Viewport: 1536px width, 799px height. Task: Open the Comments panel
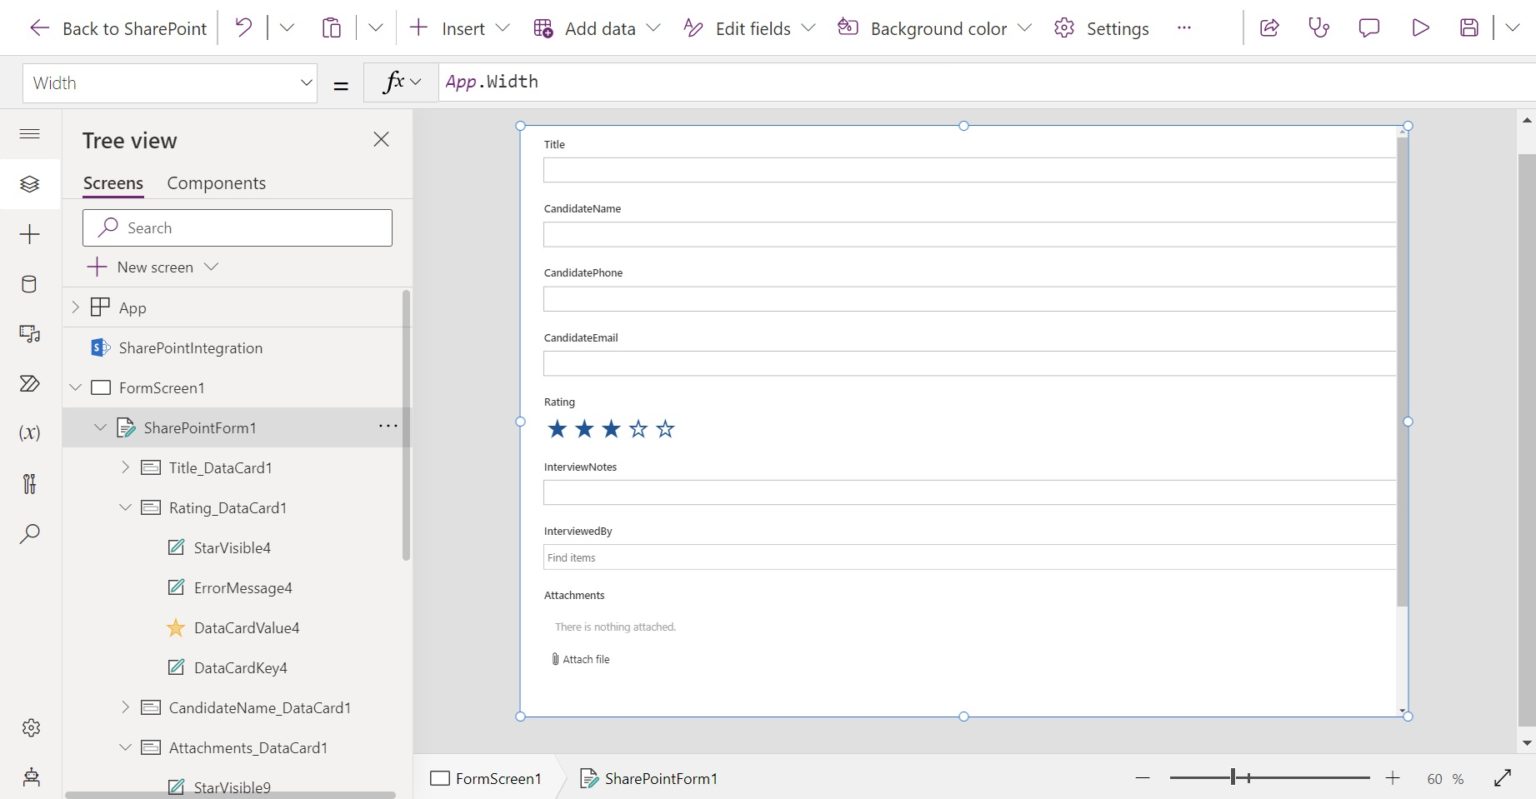pos(1368,27)
